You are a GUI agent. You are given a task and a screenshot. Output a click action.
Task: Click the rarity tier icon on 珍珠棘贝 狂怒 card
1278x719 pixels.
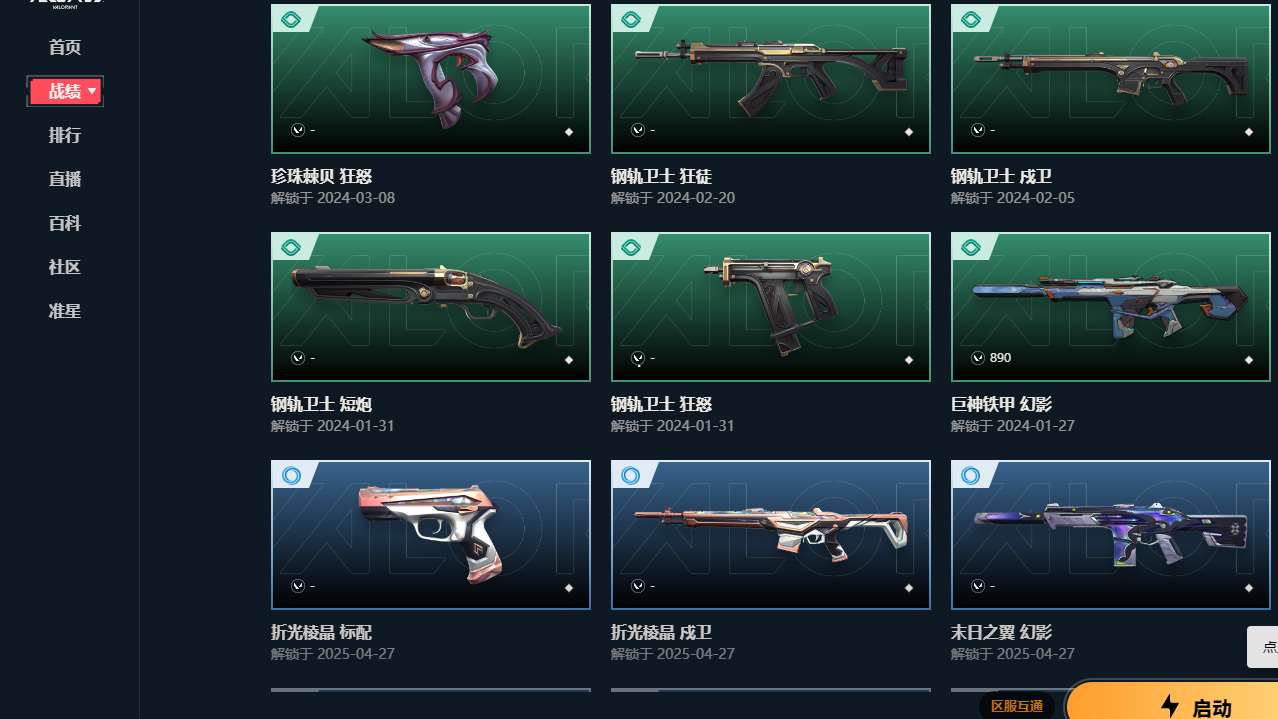tap(290, 20)
